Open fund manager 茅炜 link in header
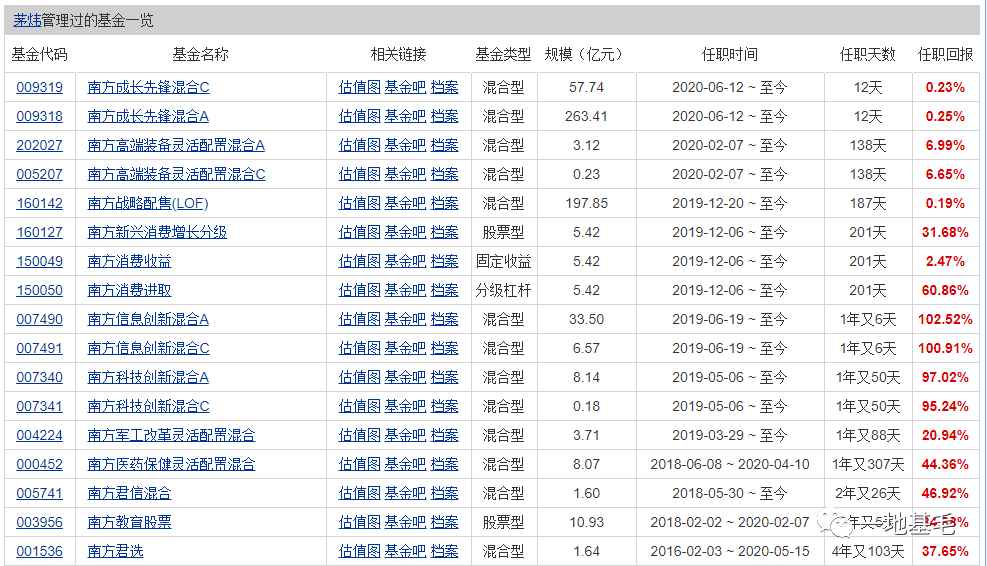Image resolution: width=987 pixels, height=566 pixels. click(x=27, y=20)
